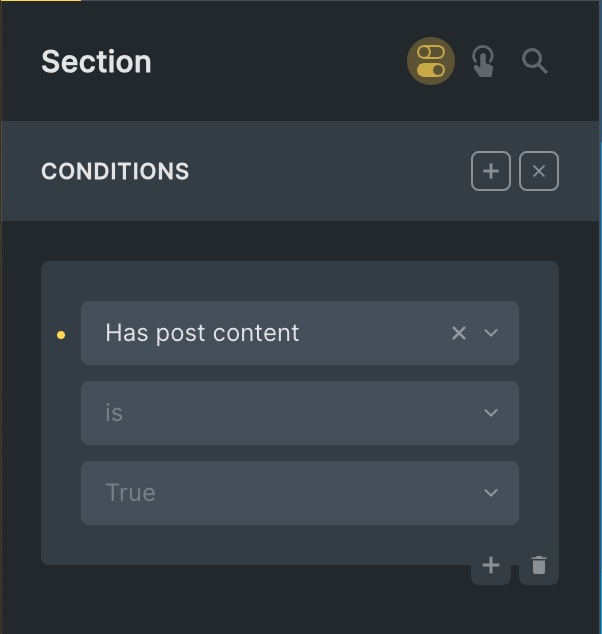Click the "Section" panel title
Viewport: 602px width, 634px height.
pos(96,62)
